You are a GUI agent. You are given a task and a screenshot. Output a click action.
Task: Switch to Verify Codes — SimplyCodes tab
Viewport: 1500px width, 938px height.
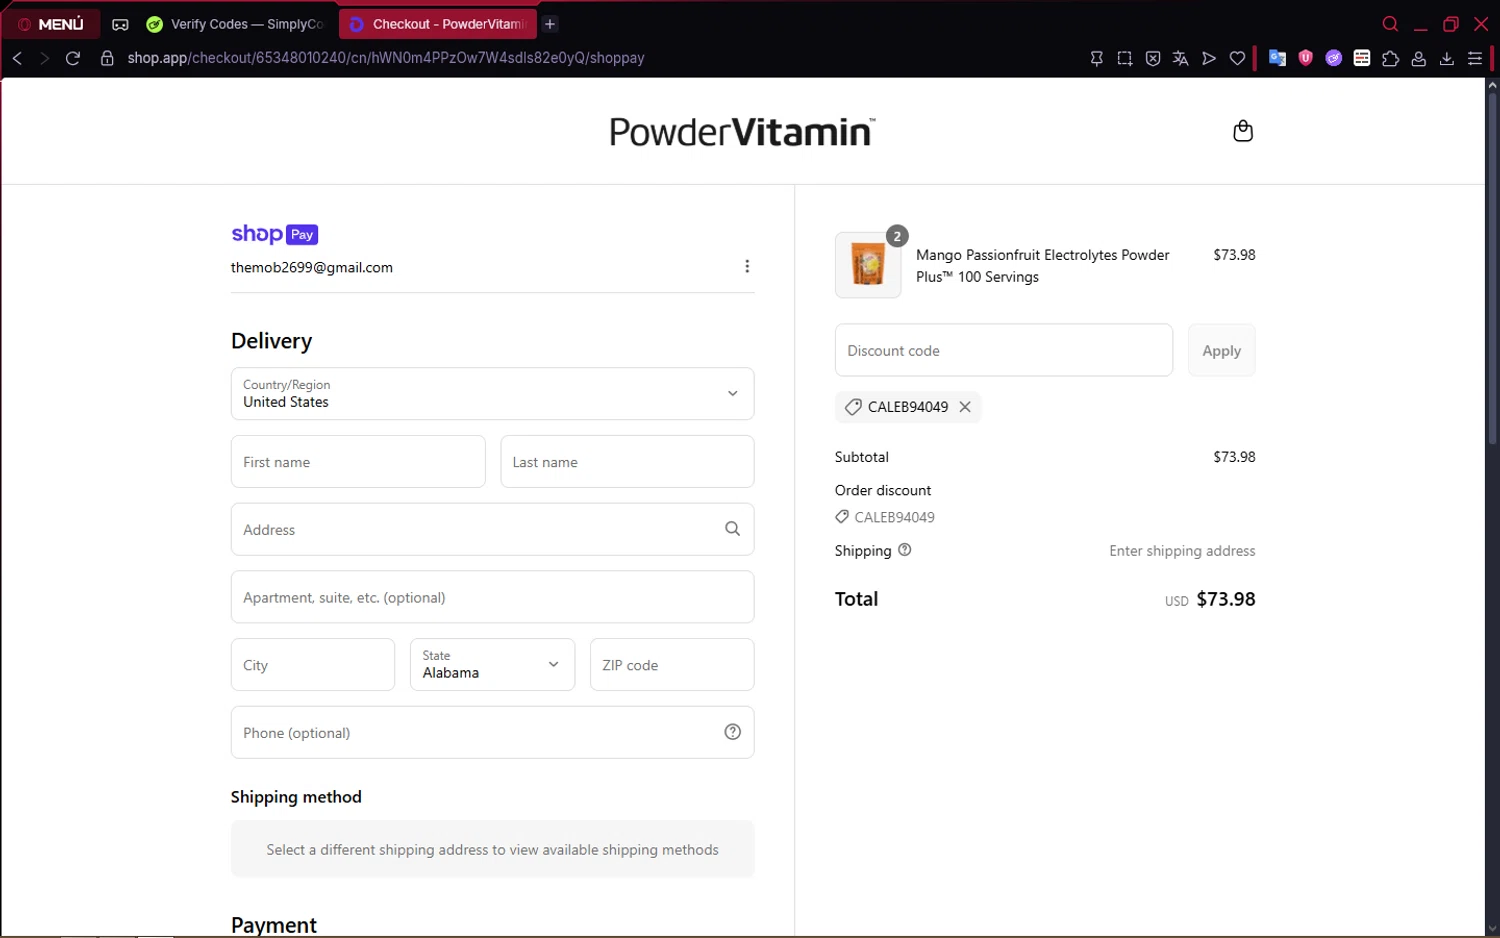pyautogui.click(x=236, y=24)
